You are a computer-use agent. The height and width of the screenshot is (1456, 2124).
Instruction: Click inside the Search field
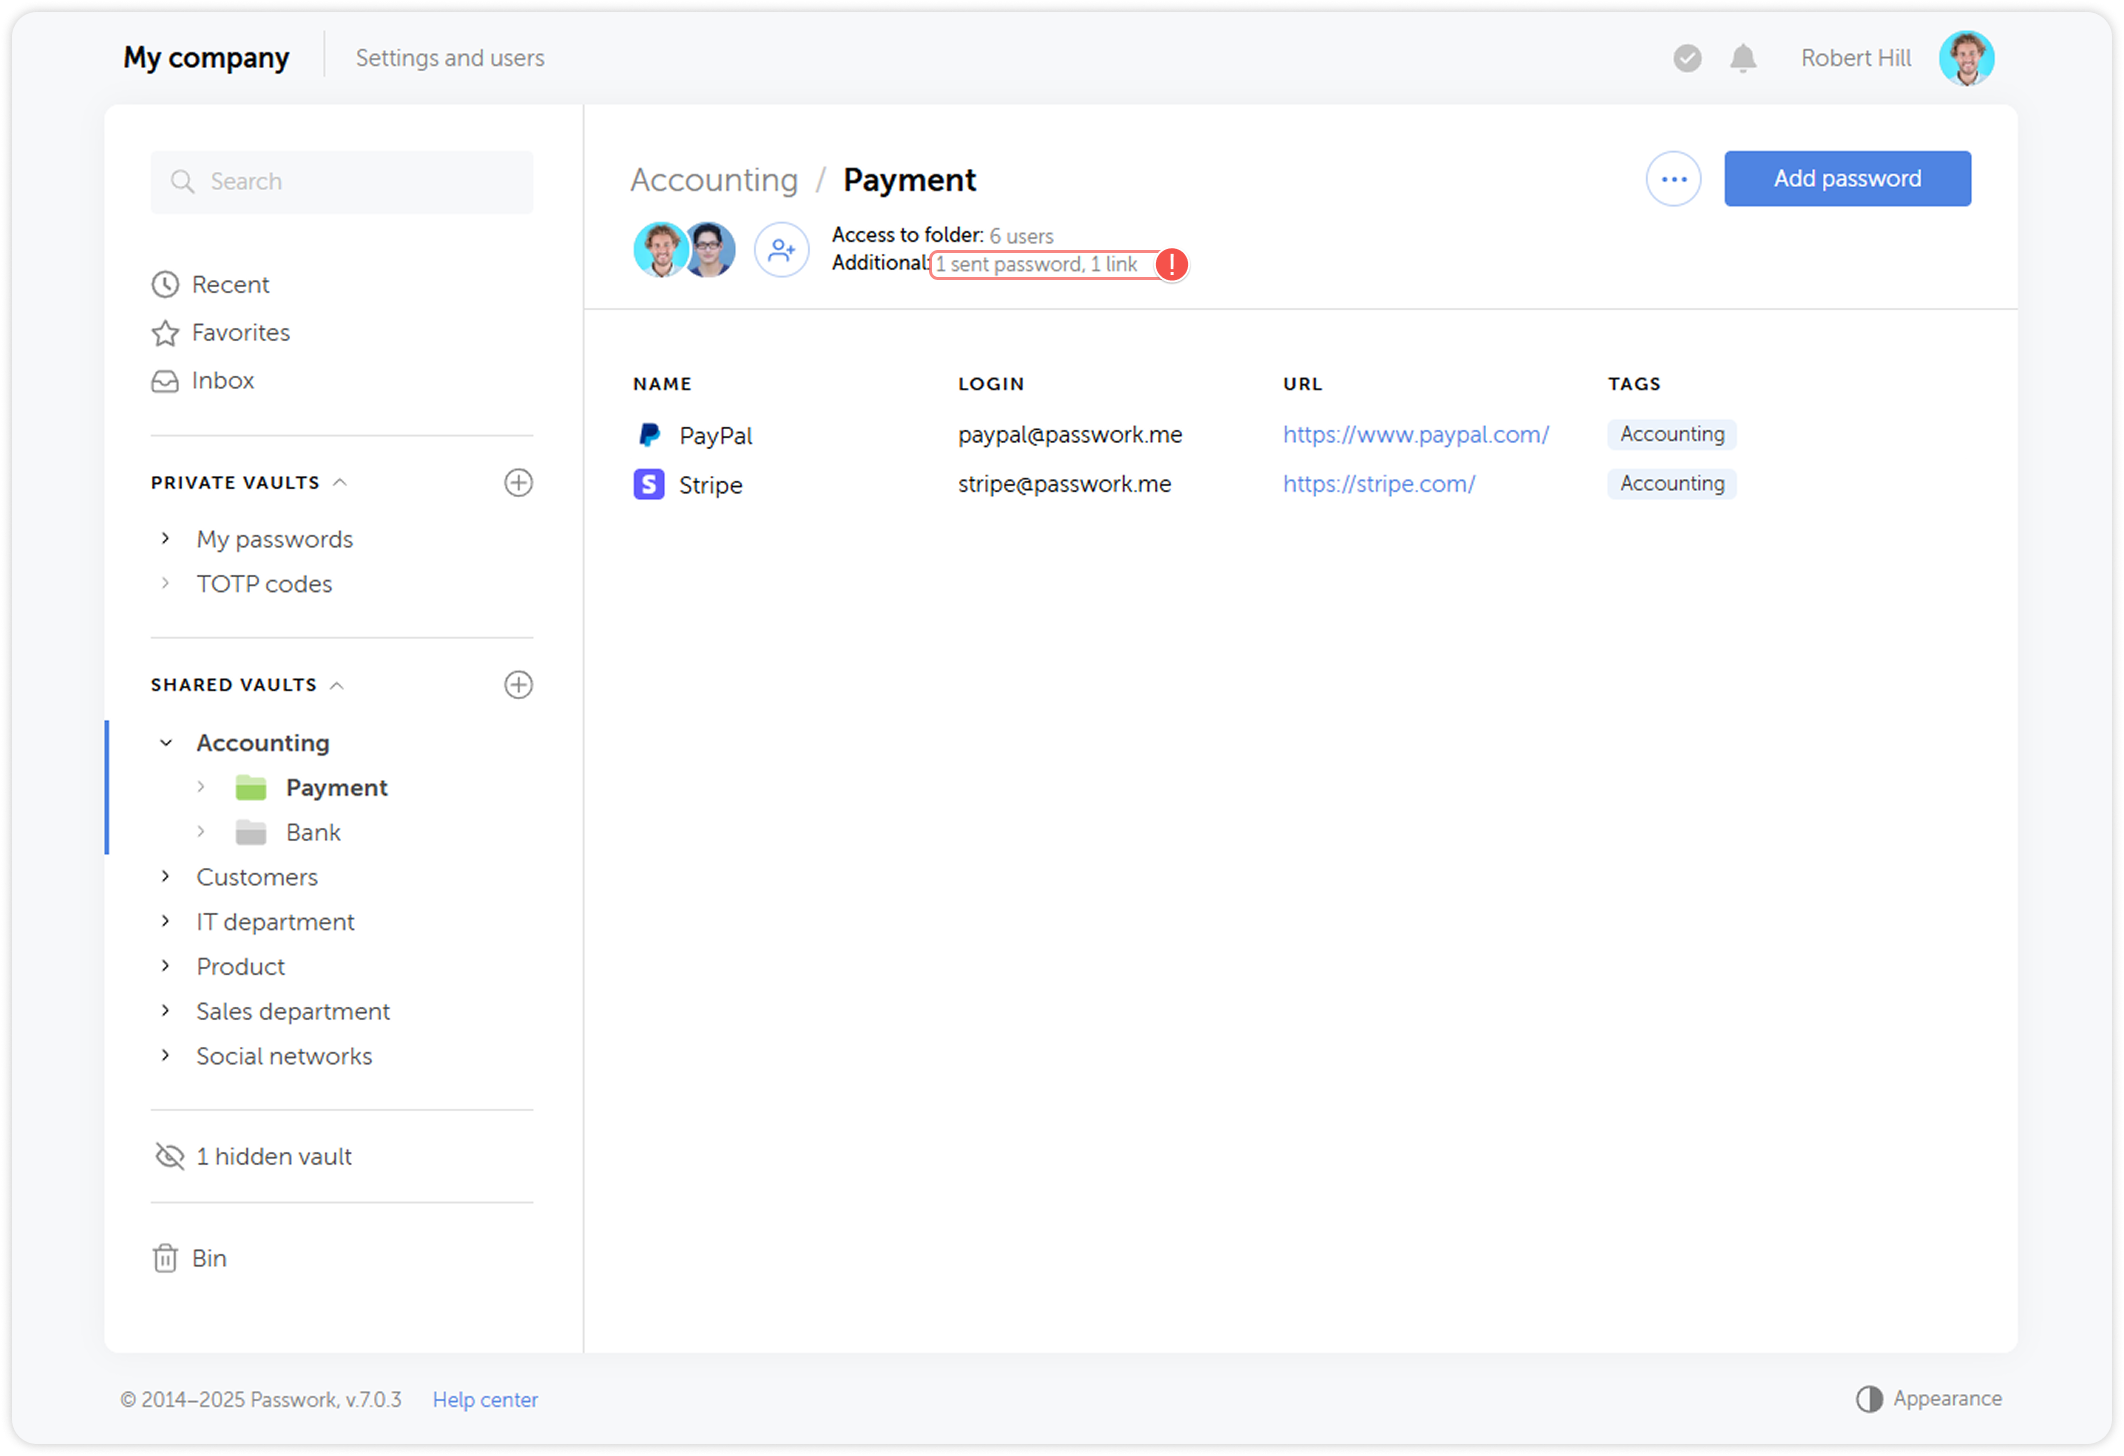[341, 181]
